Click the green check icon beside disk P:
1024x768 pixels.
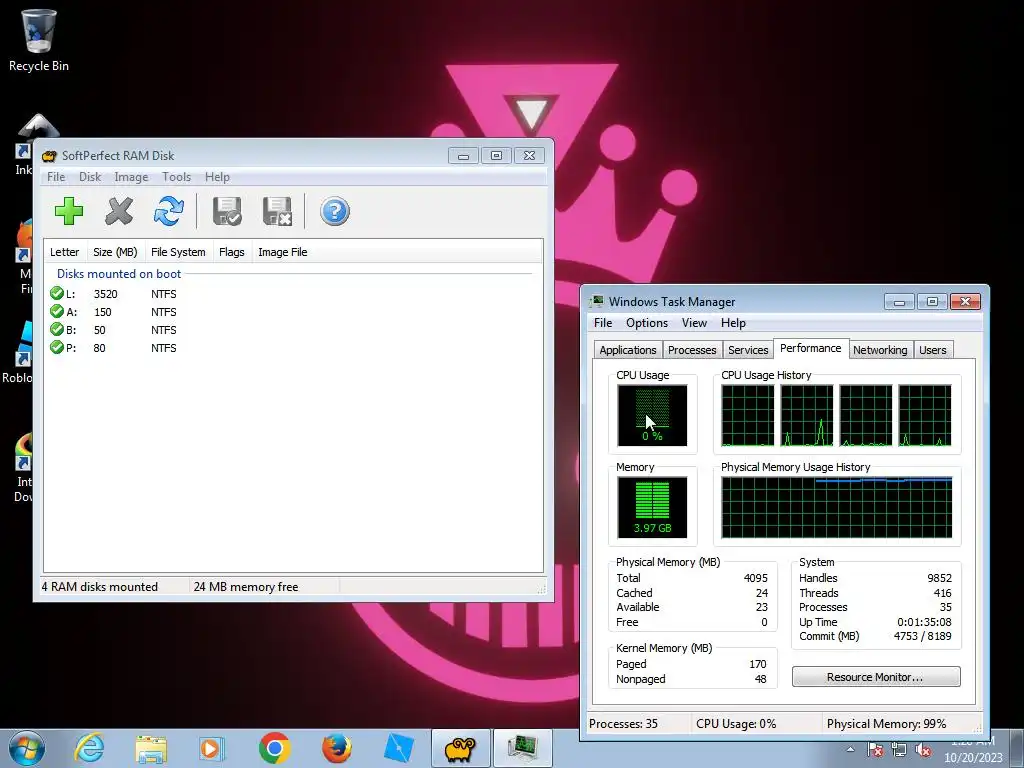[x=57, y=347]
